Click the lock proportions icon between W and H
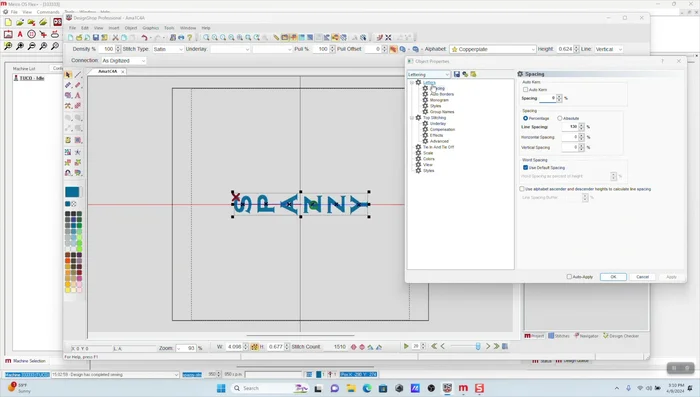This screenshot has width=700, height=397. pos(254,347)
